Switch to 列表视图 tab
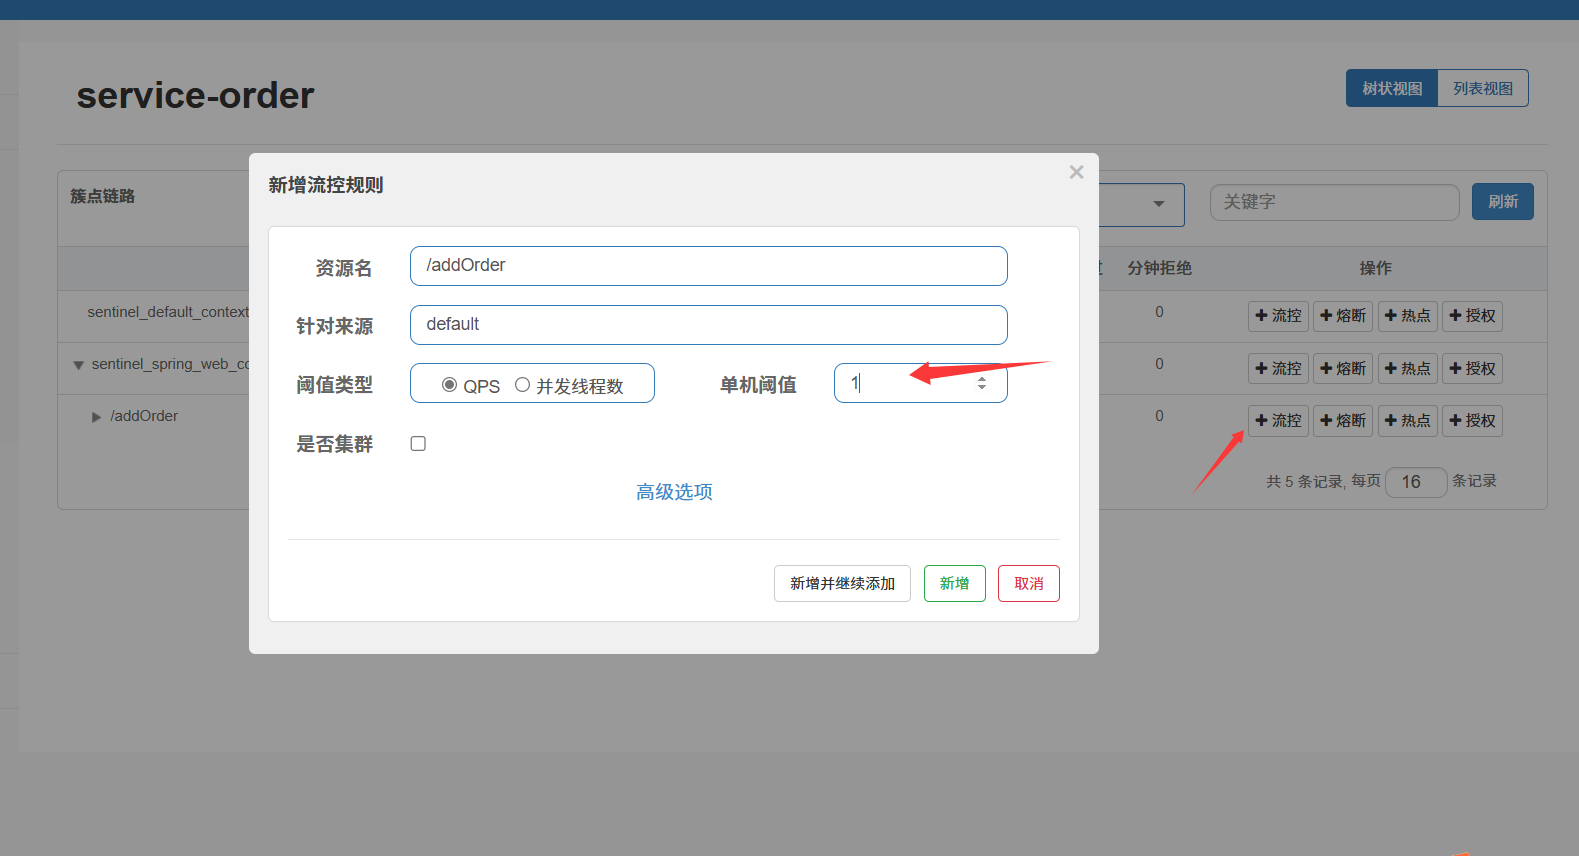This screenshot has height=856, width=1579. pyautogui.click(x=1482, y=88)
